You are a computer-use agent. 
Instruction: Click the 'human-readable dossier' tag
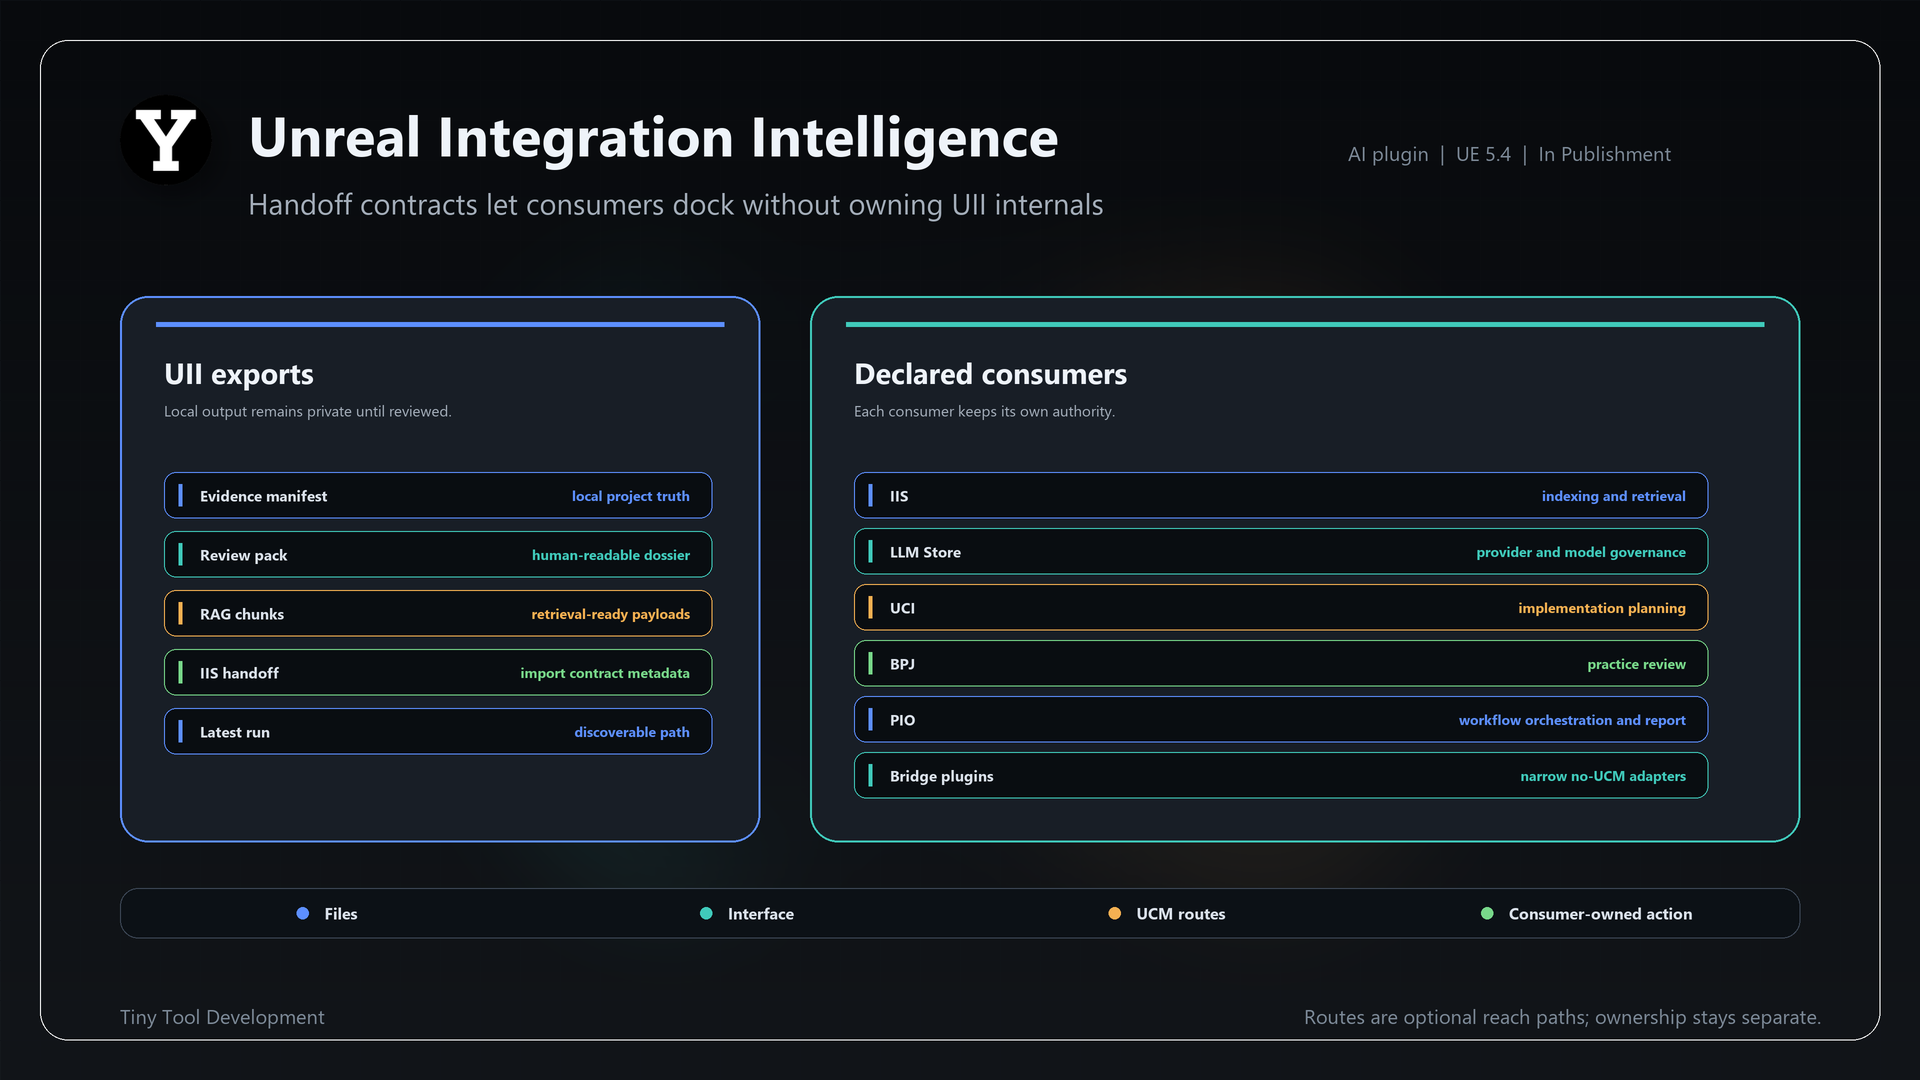pyautogui.click(x=611, y=555)
